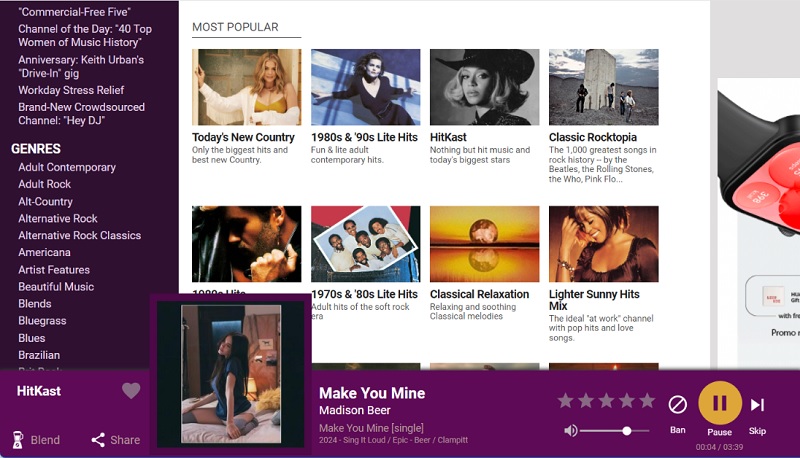Favorite HitKast with the heart icon

[131, 391]
